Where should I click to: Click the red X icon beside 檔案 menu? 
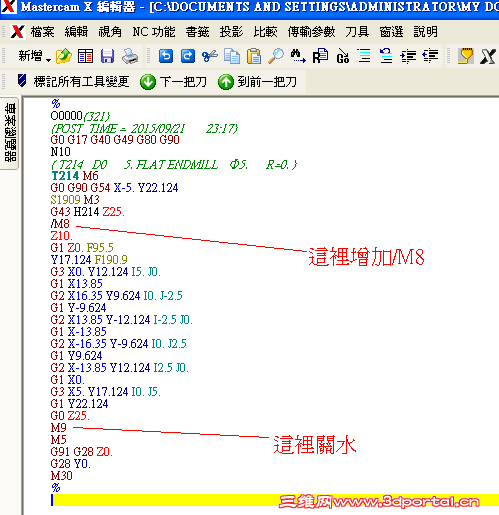(x=17, y=32)
